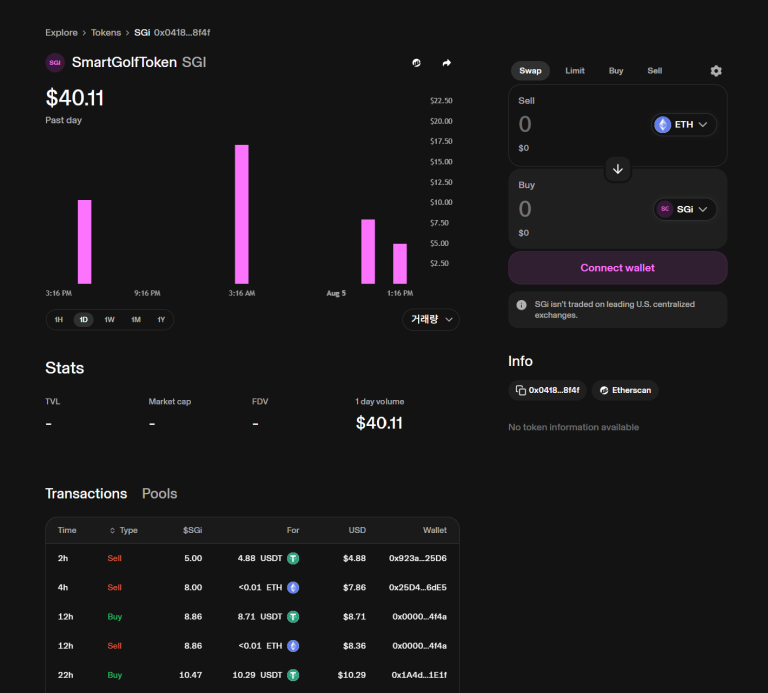Click the $SGi column header

click(x=192, y=530)
